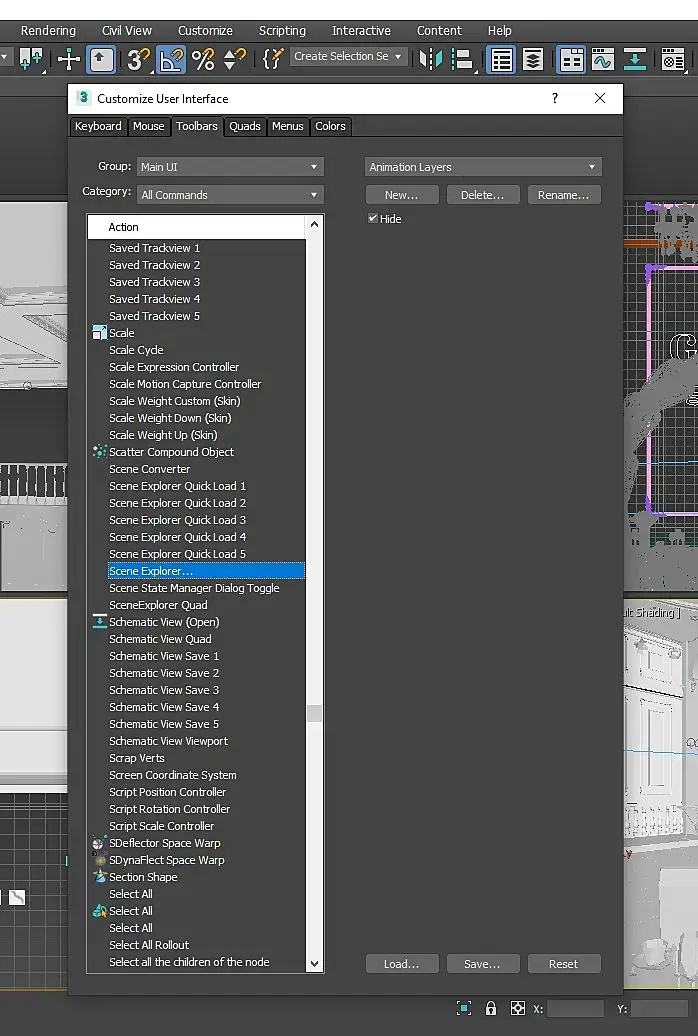Toggle Selection Lock padlock icon
The height and width of the screenshot is (1036, 698).
[x=490, y=1008]
